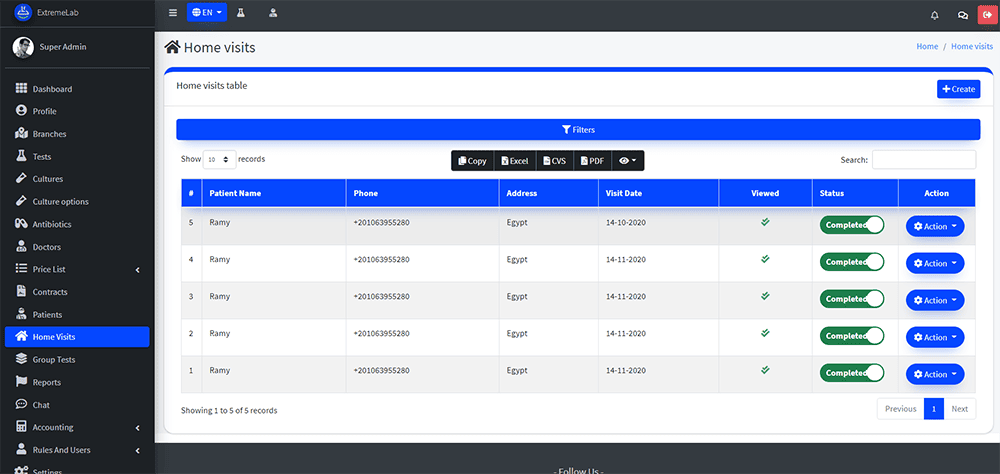
Task: Open the EN language dropdown
Action: (x=207, y=14)
